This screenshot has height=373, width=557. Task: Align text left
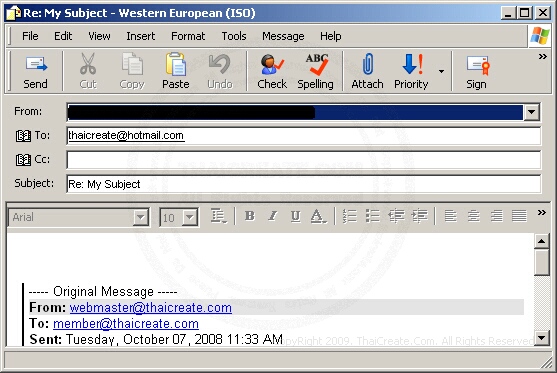(x=451, y=216)
